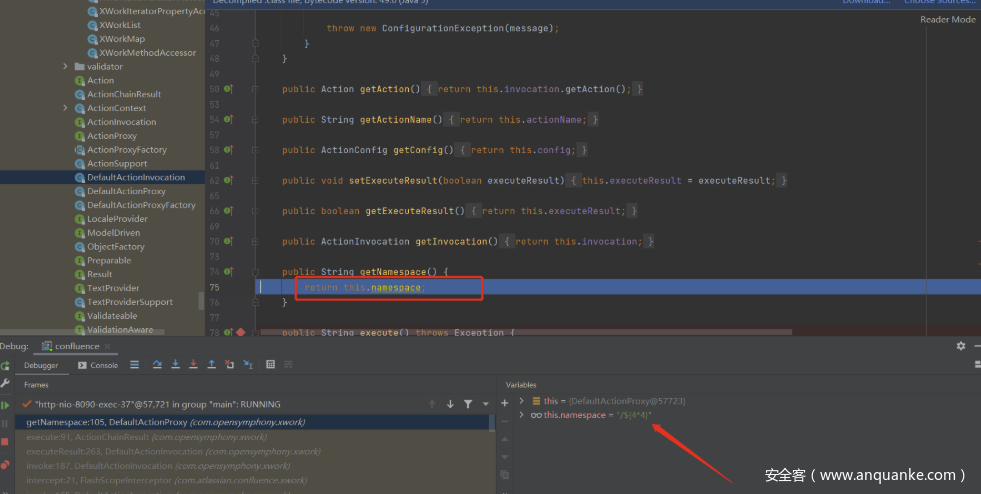981x494 pixels.
Task: Expand the 'this' variable node
Action: pyautogui.click(x=521, y=401)
